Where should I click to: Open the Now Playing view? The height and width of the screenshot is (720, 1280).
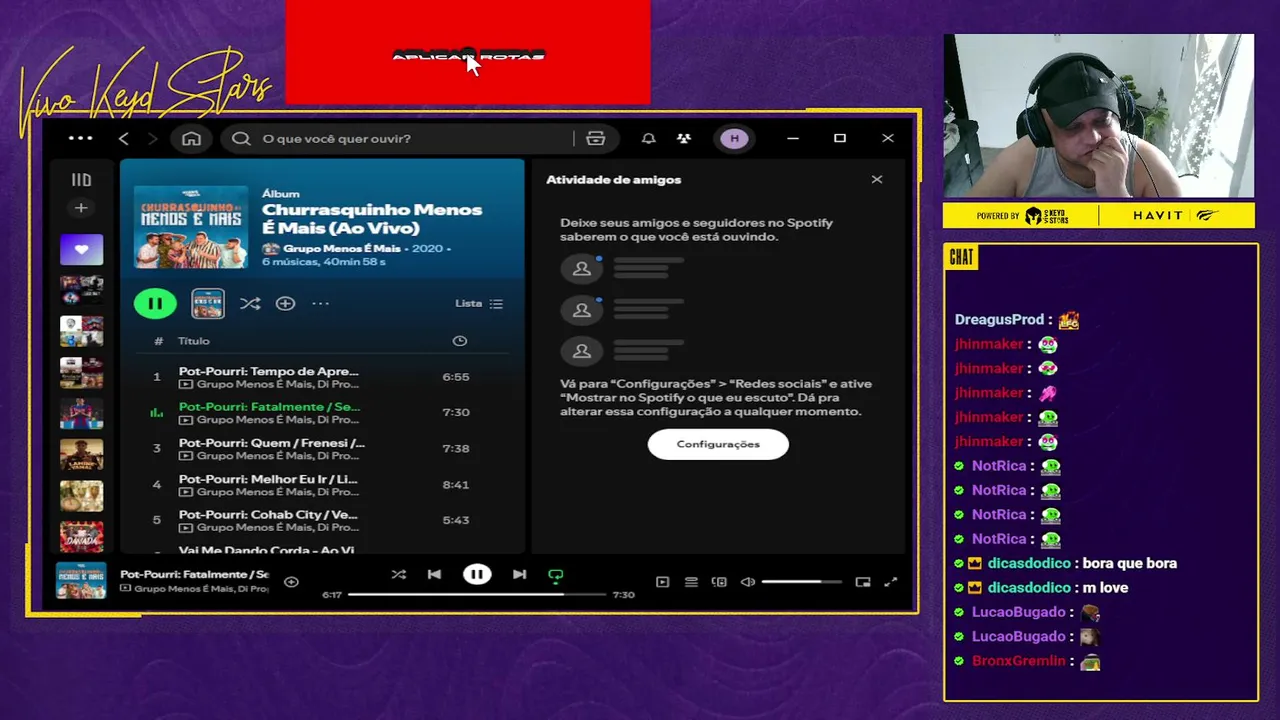[x=662, y=582]
